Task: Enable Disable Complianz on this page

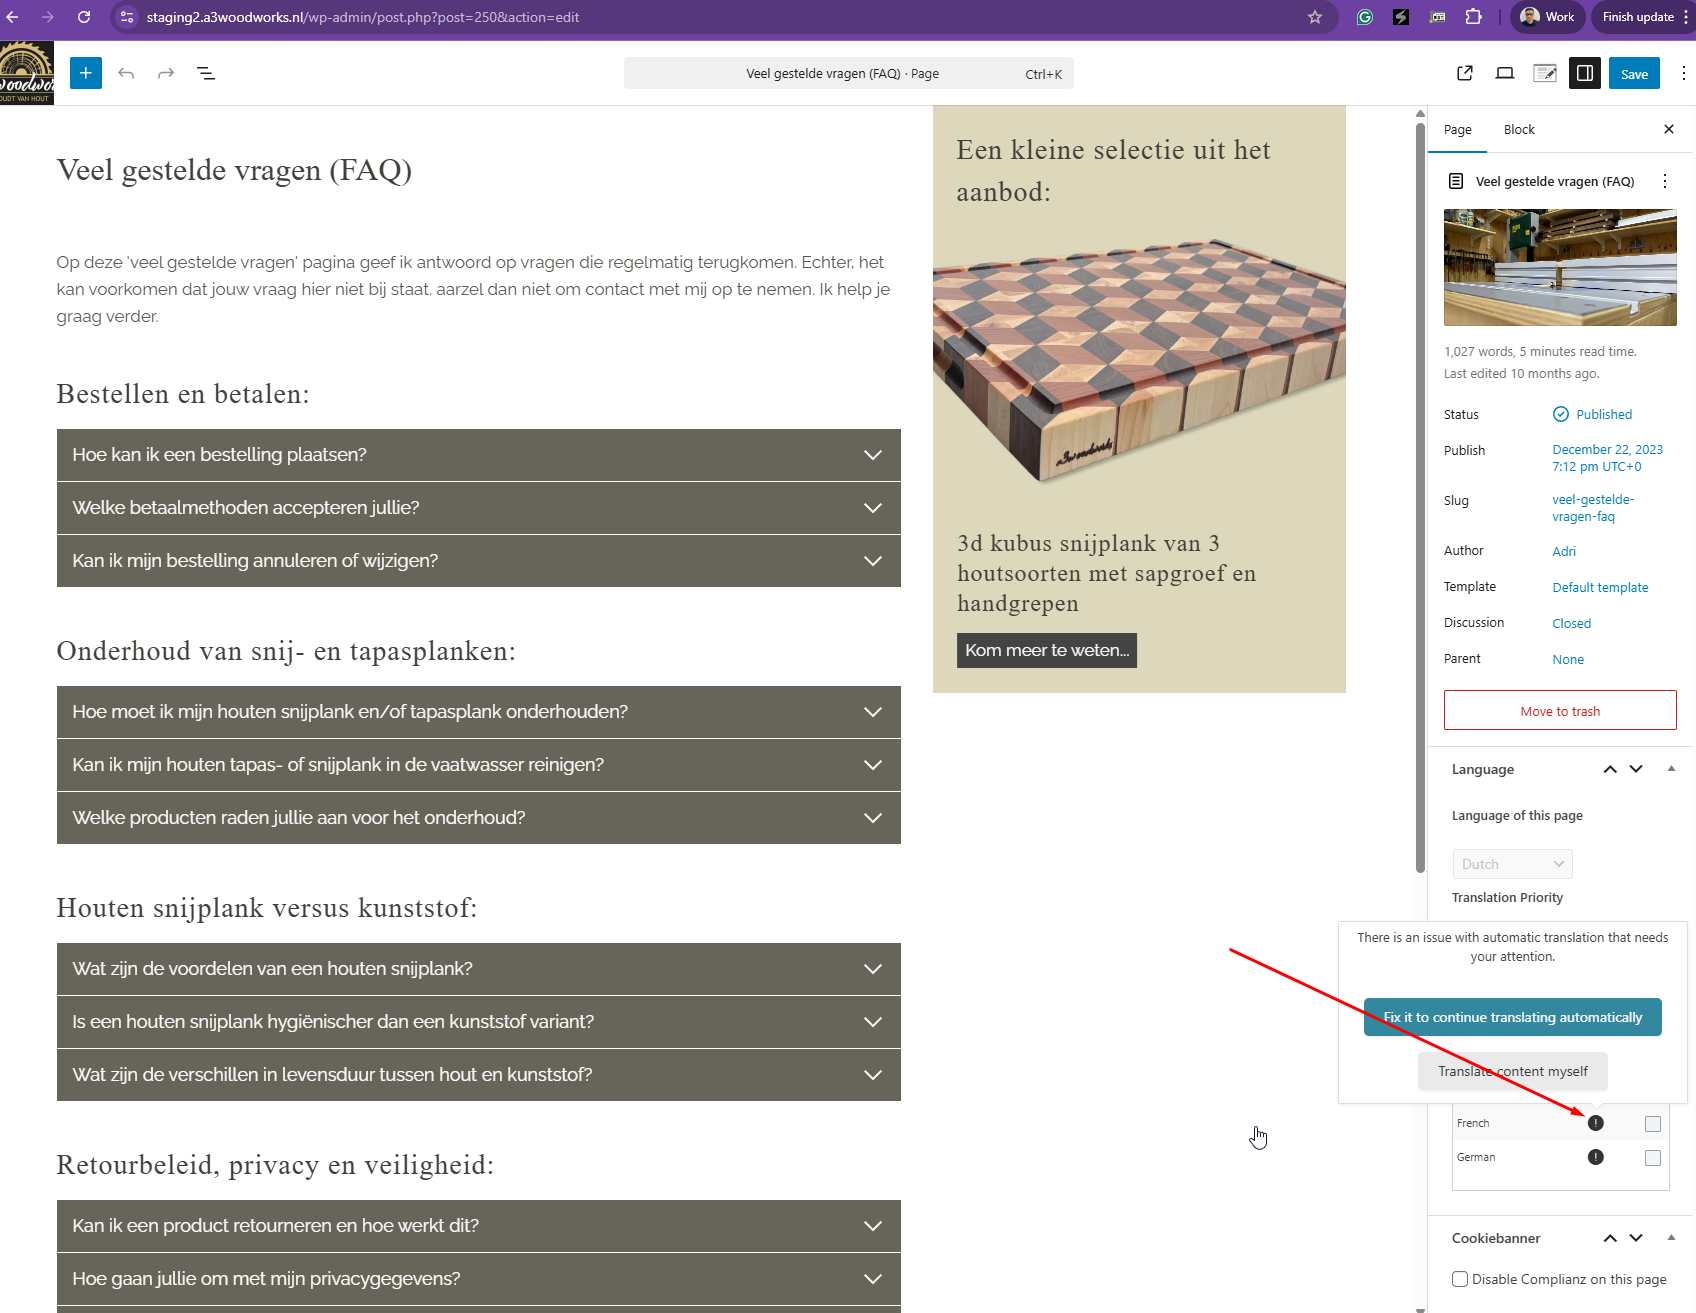Action: pyautogui.click(x=1460, y=1279)
